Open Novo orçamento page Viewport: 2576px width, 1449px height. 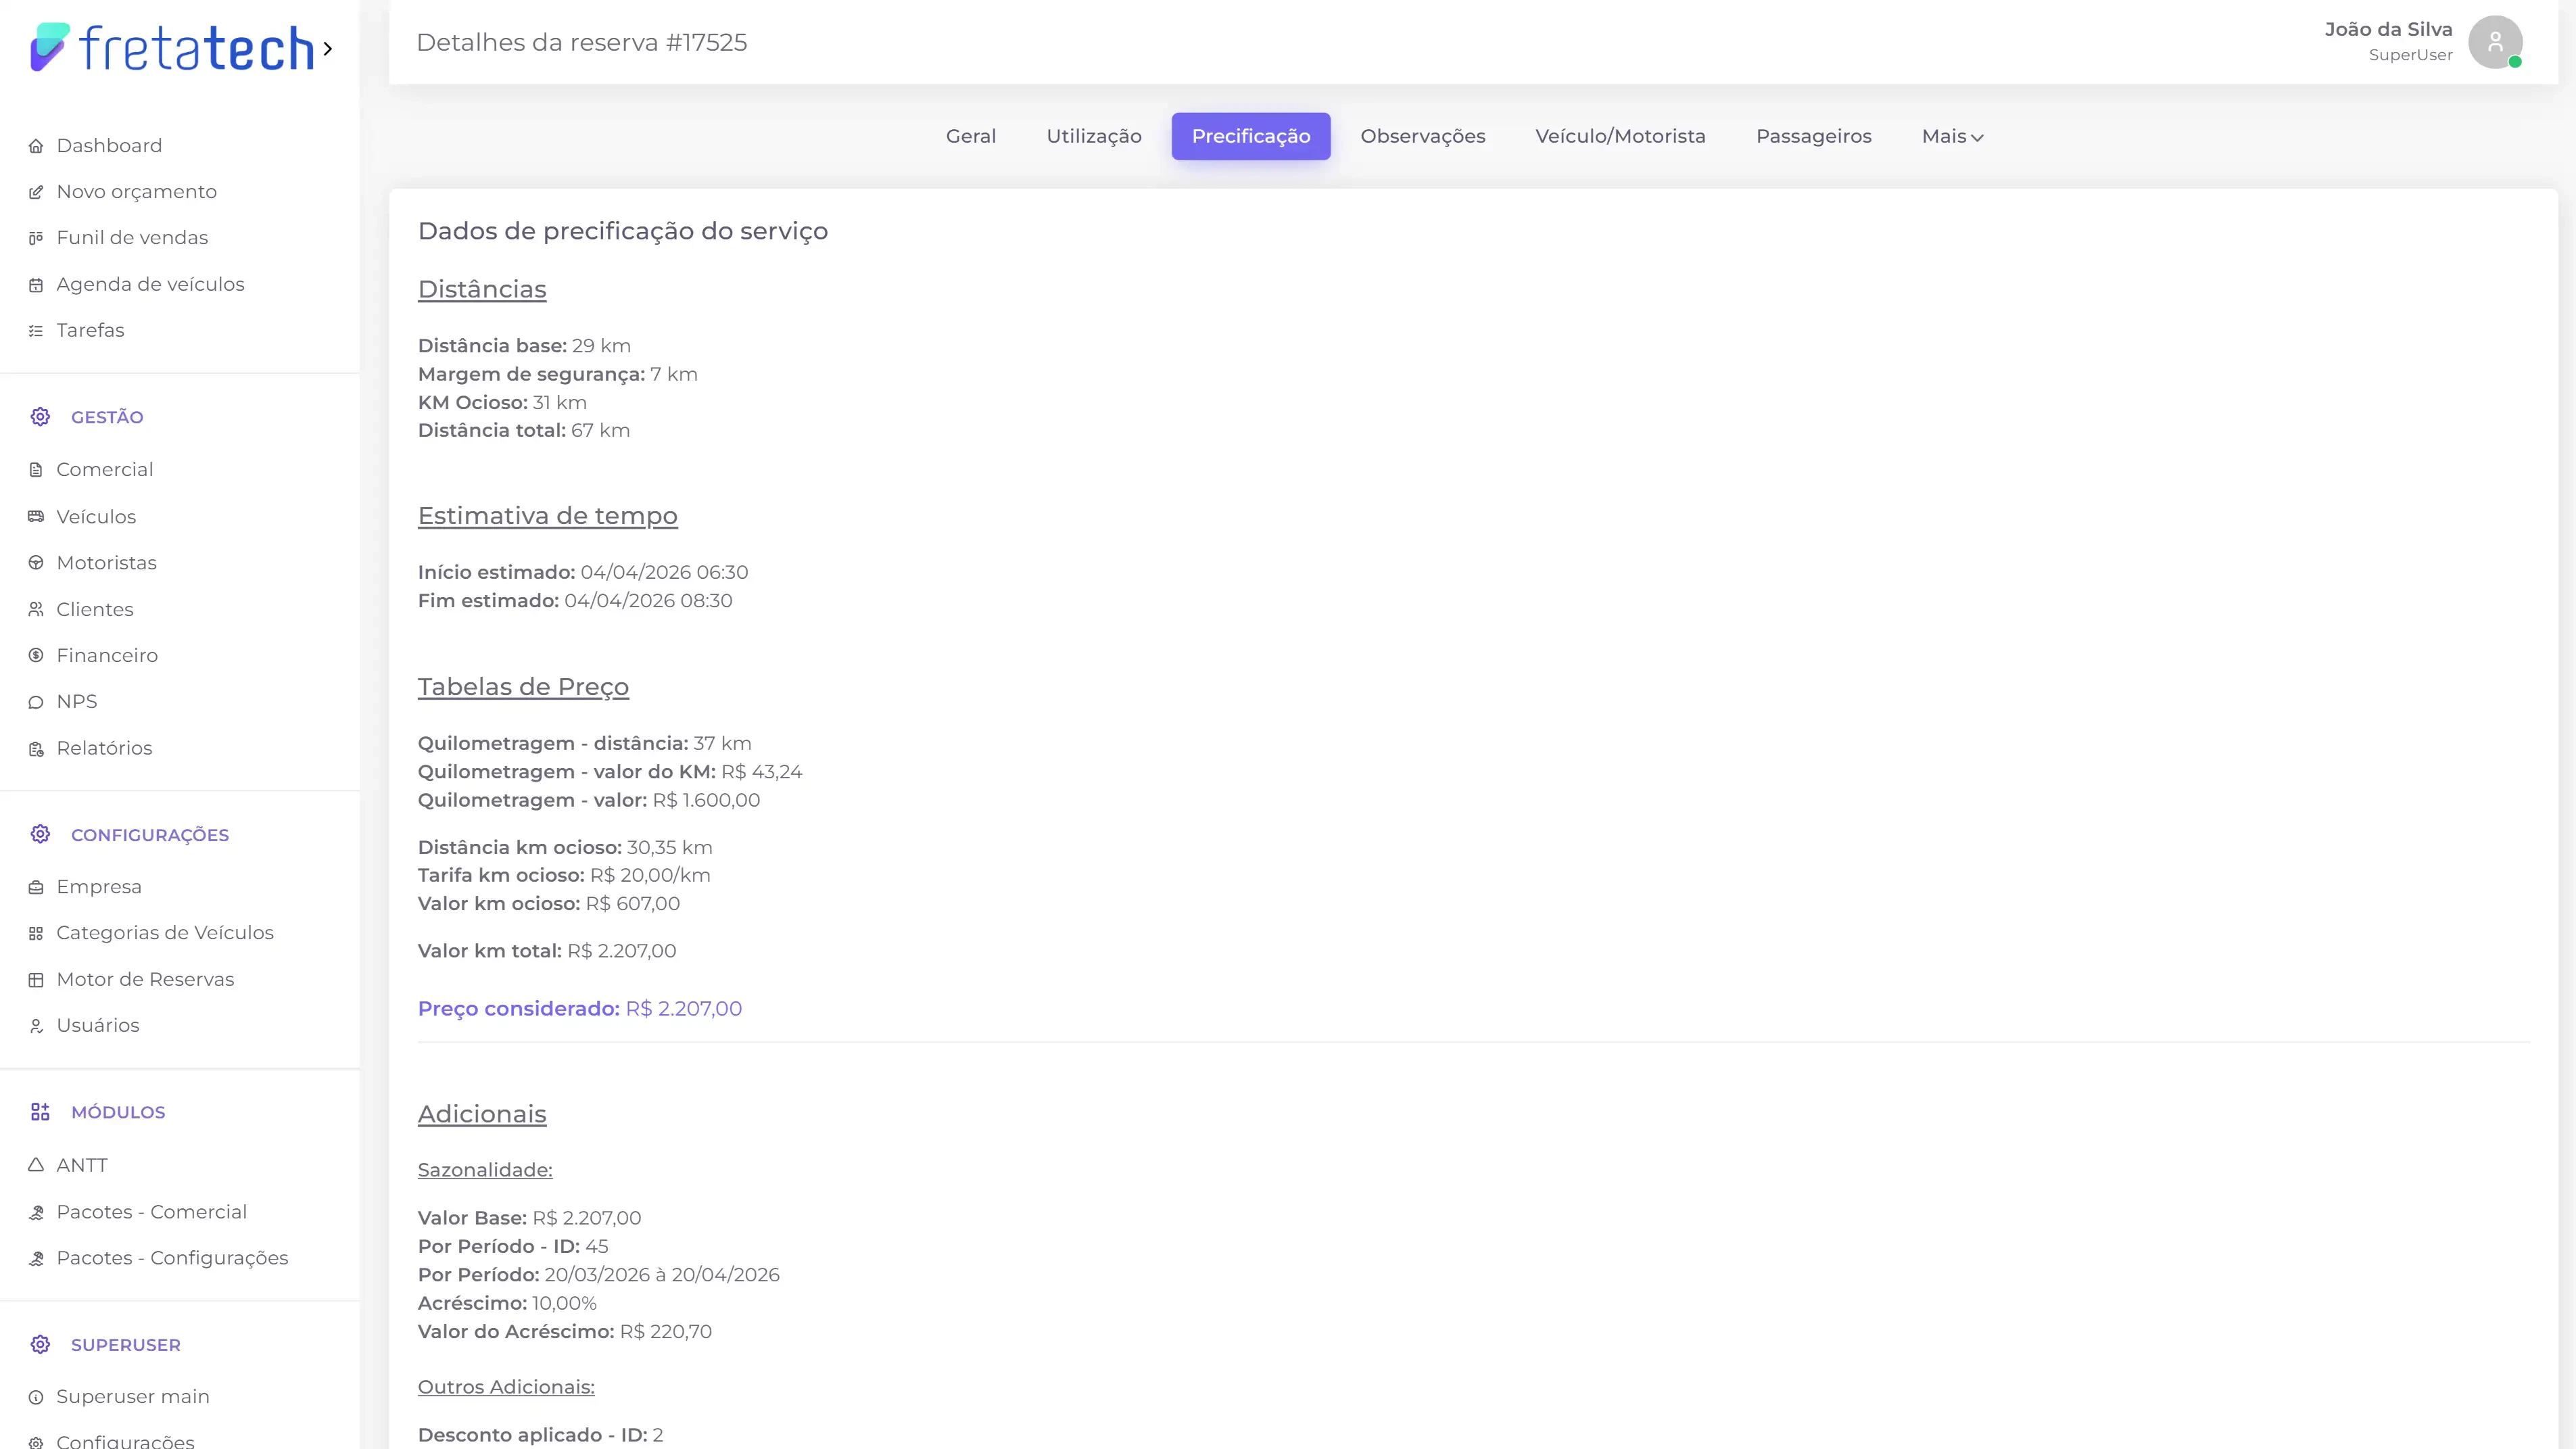click(x=137, y=192)
